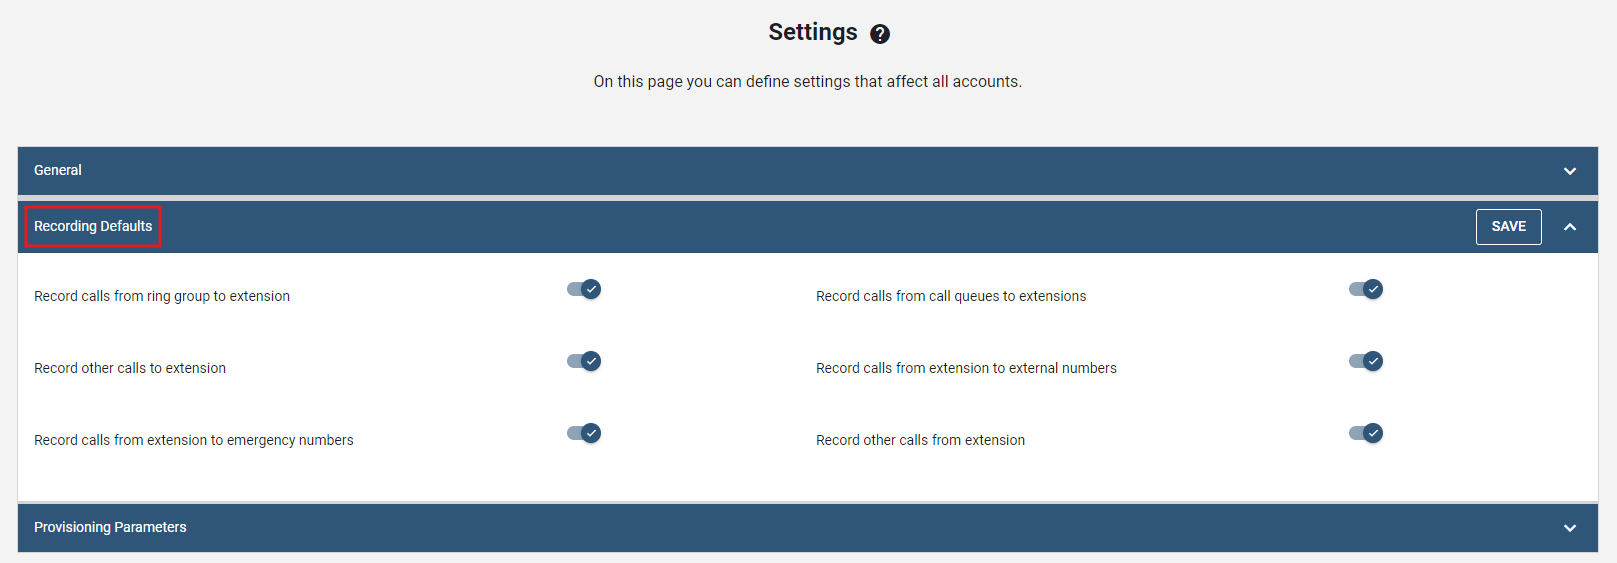Open the Provisioning Parameters section title

click(x=110, y=528)
